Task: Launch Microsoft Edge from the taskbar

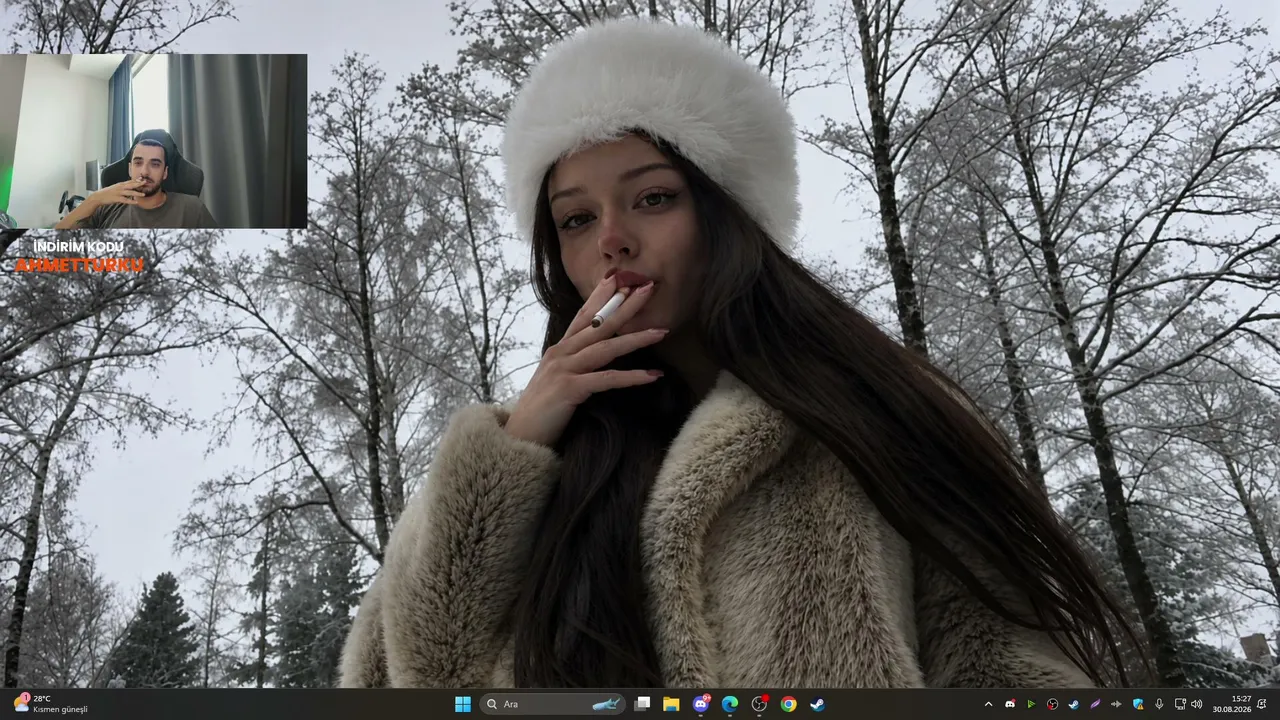Action: (x=730, y=704)
